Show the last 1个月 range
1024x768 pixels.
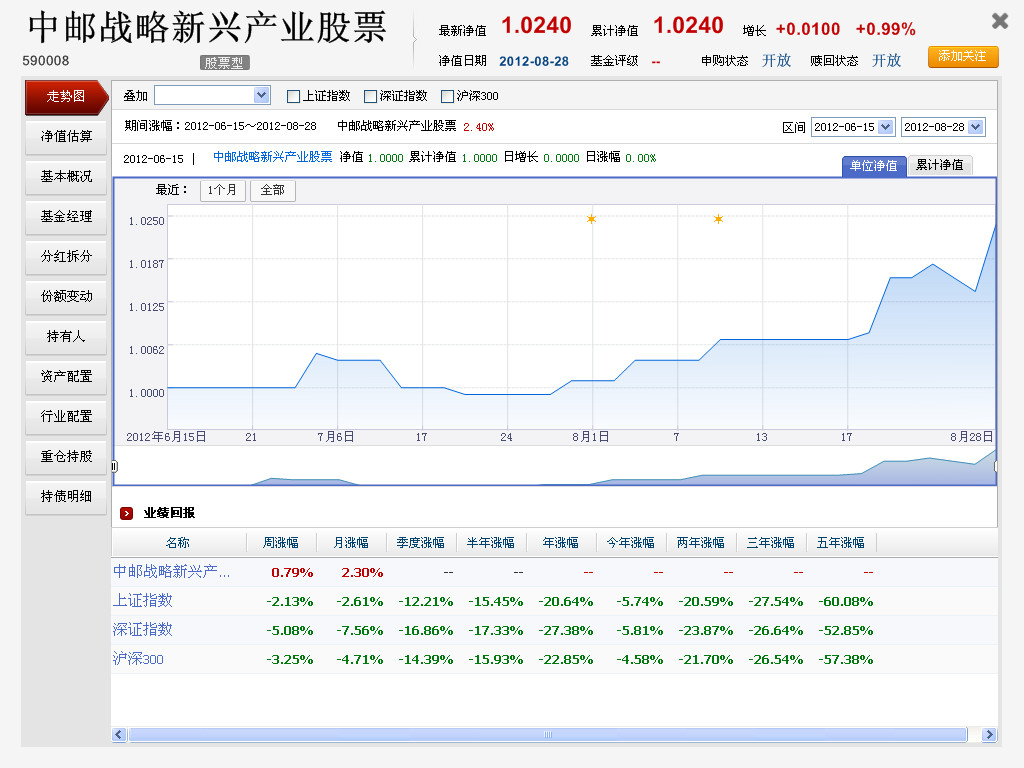223,191
